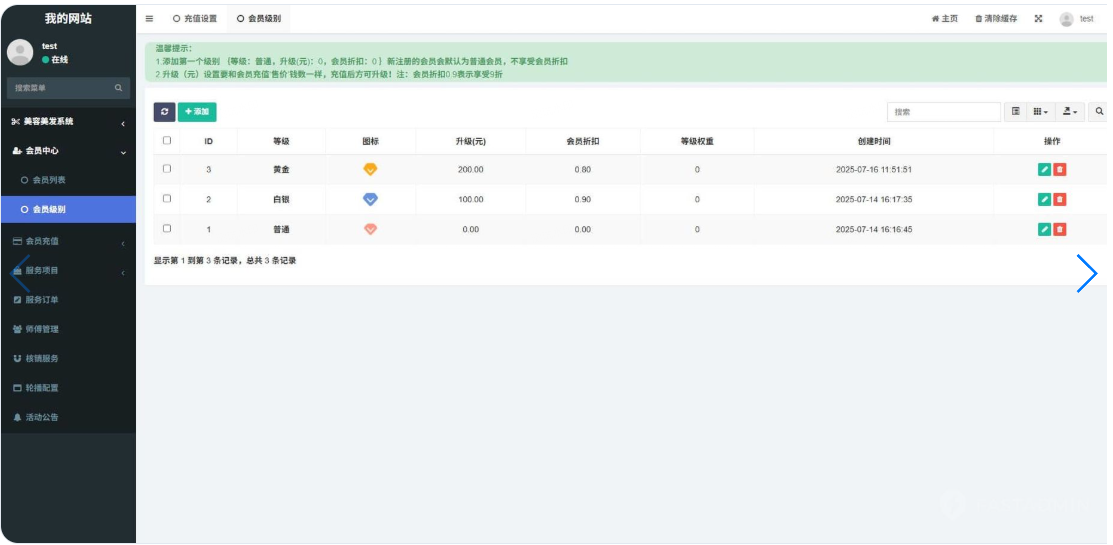Collapse the 会员中心 sidebar section
This screenshot has width=1113, height=545.
[68, 152]
